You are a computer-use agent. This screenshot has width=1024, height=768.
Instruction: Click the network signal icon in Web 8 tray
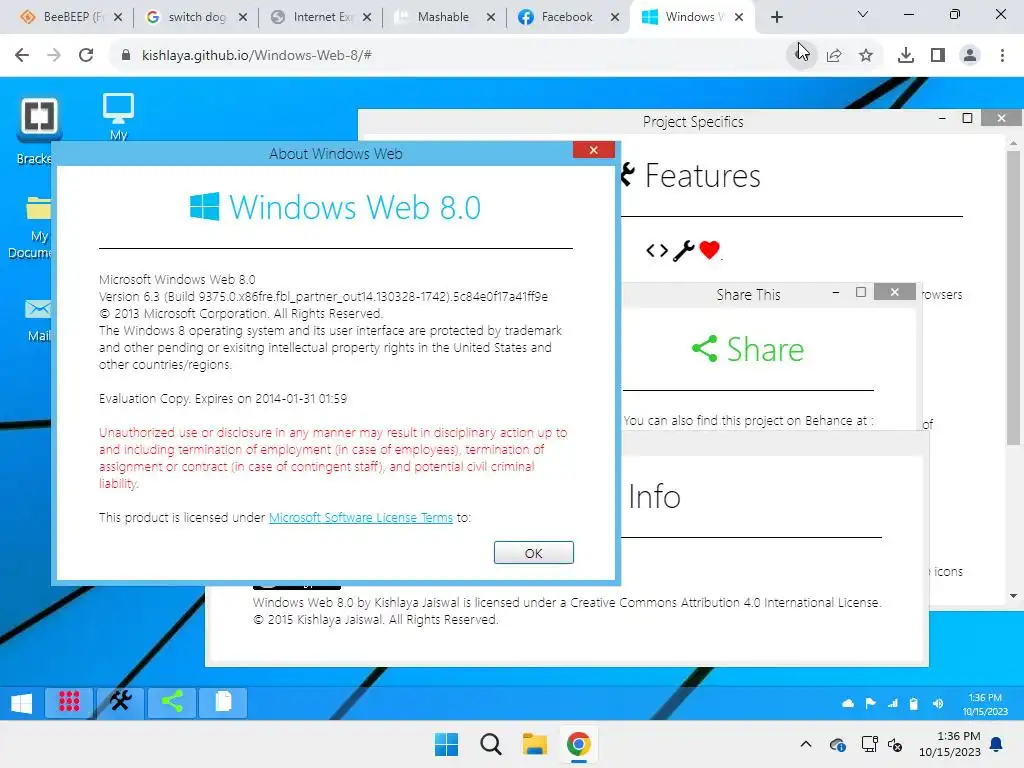893,703
